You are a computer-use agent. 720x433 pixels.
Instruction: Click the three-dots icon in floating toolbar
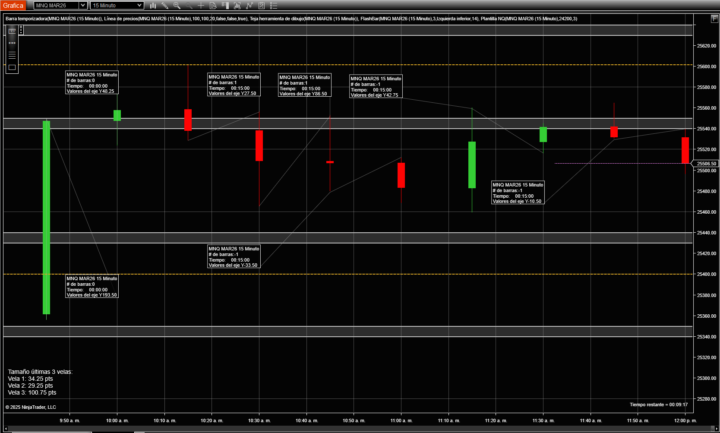(12, 43)
